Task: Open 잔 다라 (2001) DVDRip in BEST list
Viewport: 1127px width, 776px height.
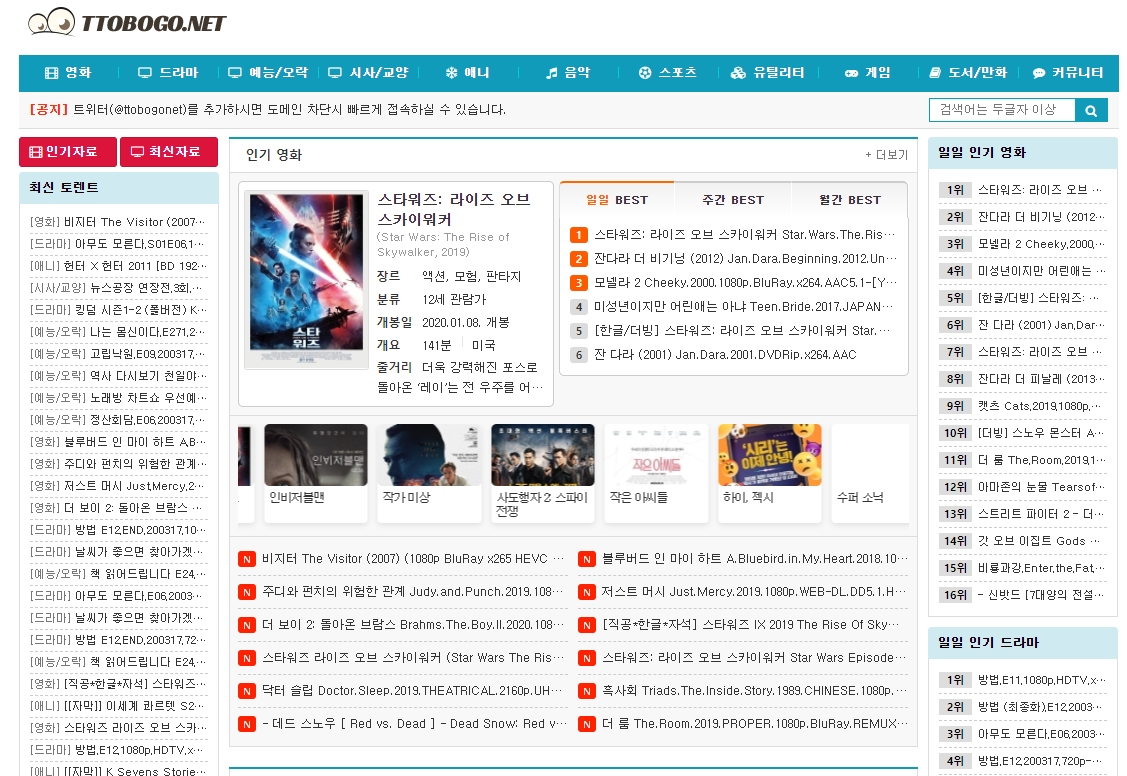Action: pyautogui.click(x=725, y=355)
